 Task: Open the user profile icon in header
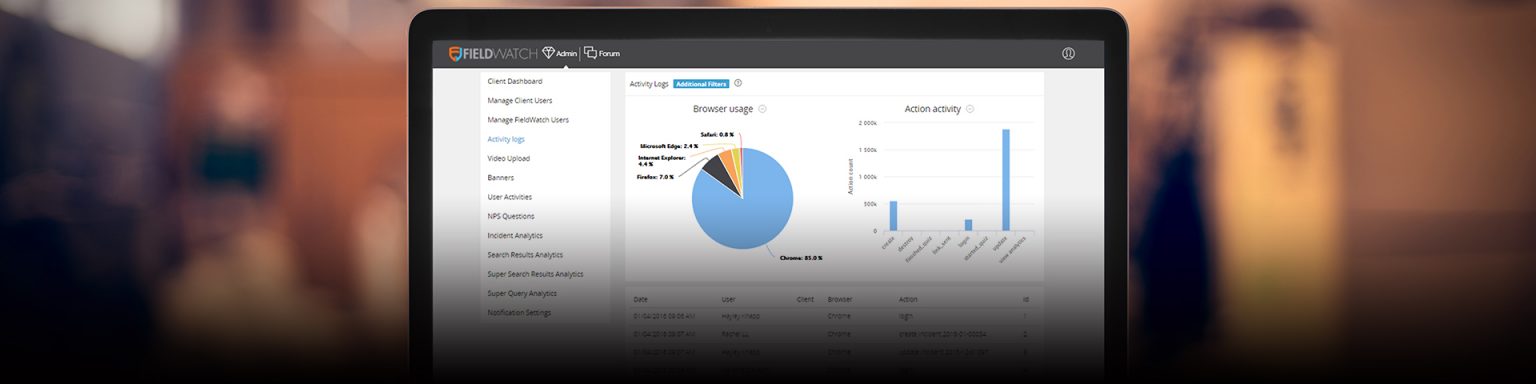[1068, 53]
